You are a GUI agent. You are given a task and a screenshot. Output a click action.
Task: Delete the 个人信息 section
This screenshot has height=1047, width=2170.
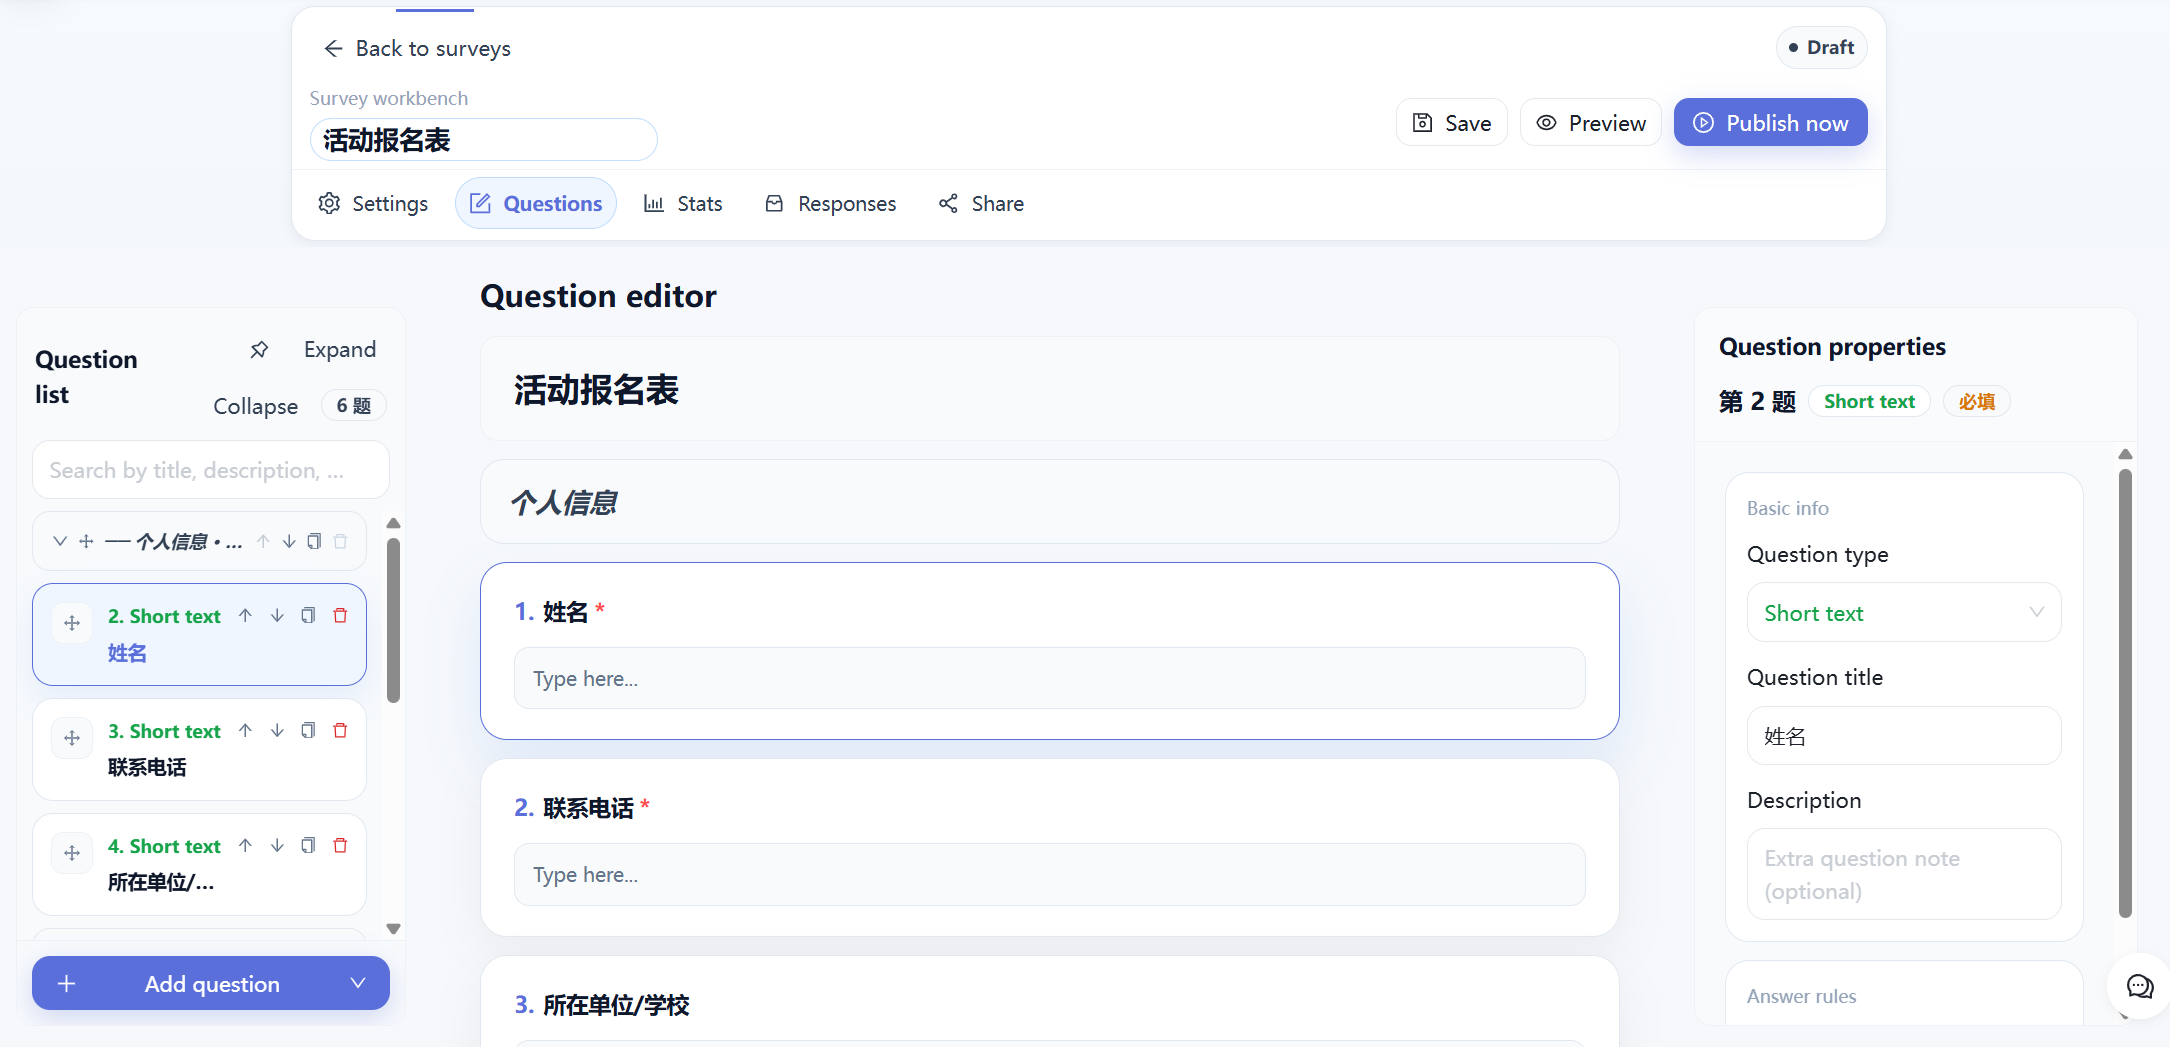coord(340,541)
